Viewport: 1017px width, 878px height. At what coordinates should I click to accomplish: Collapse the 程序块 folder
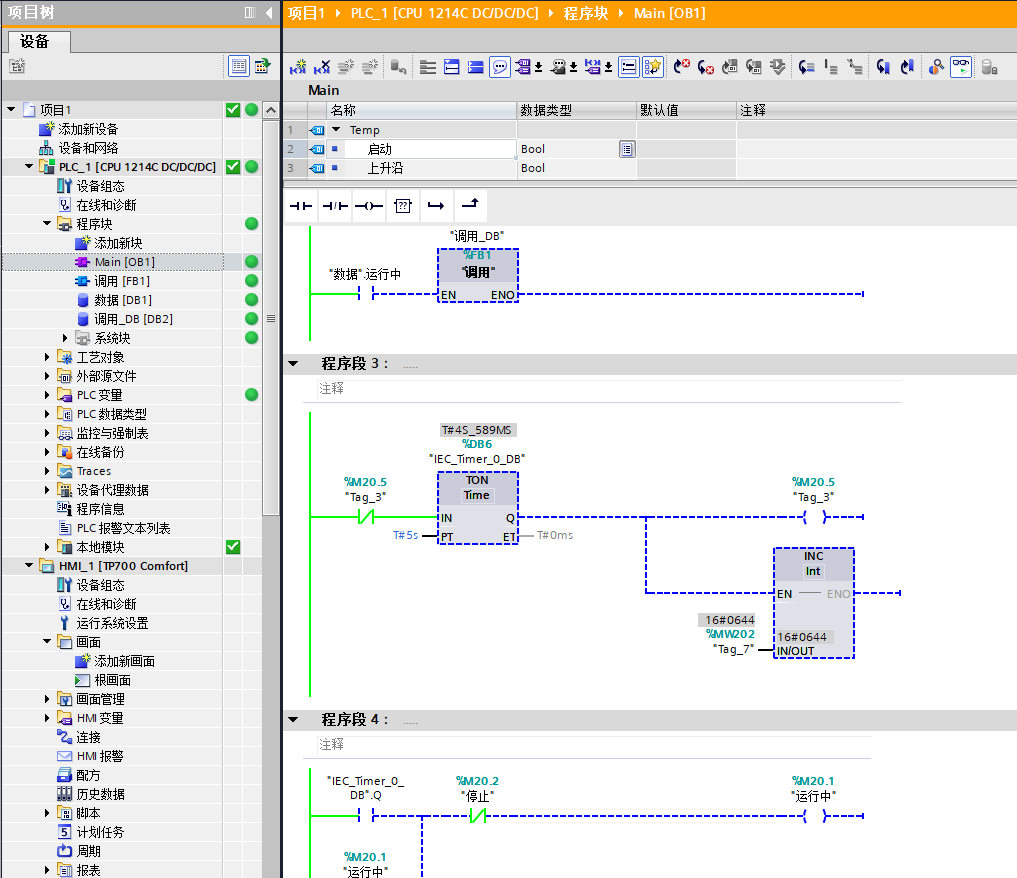[47, 224]
